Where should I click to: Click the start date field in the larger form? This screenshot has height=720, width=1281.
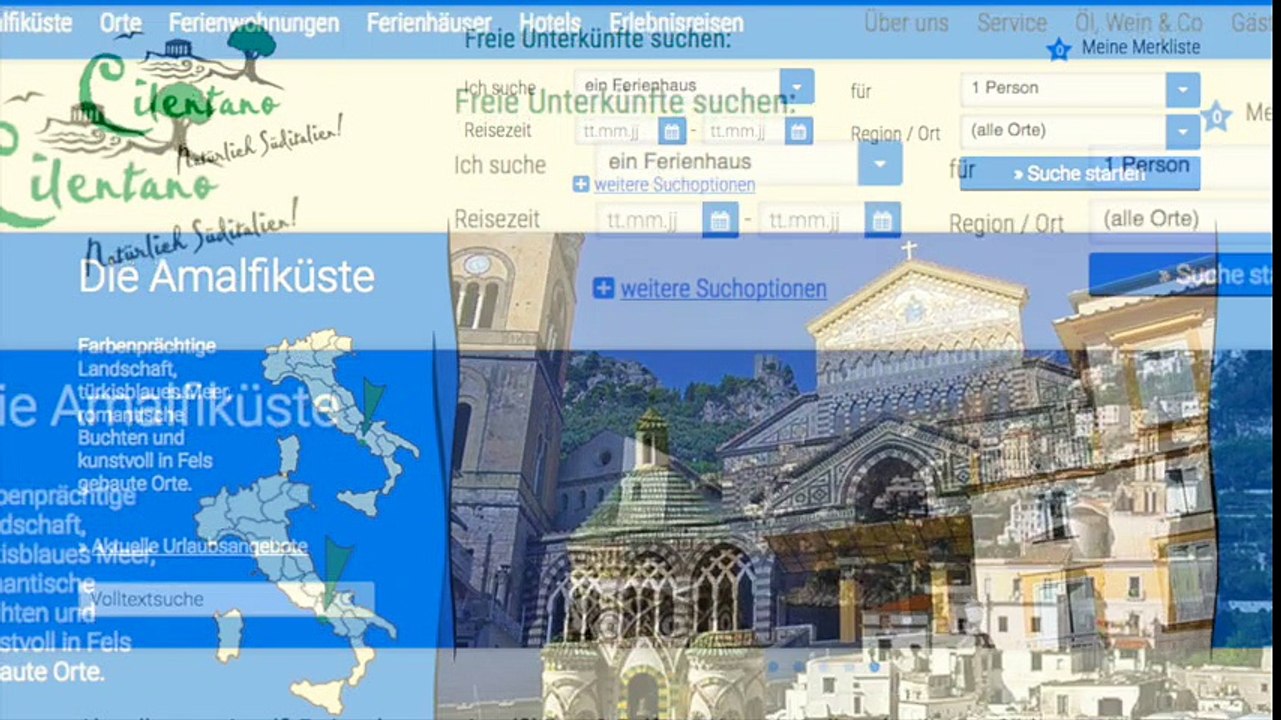tap(649, 220)
